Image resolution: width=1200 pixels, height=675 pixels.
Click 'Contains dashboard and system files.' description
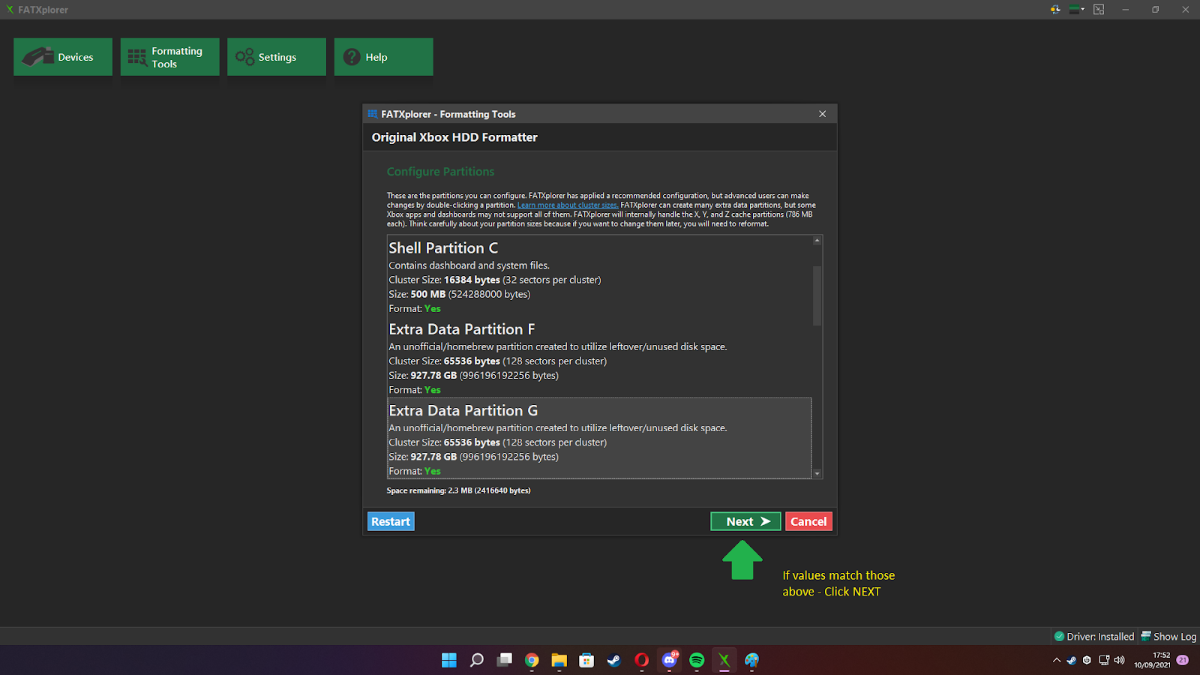click(x=469, y=265)
